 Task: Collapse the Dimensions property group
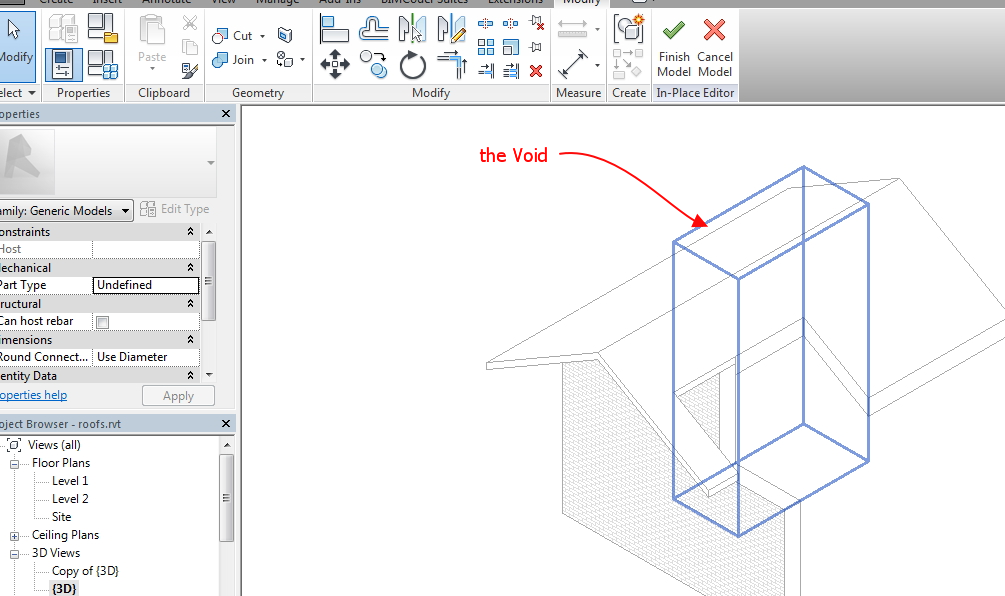190,339
